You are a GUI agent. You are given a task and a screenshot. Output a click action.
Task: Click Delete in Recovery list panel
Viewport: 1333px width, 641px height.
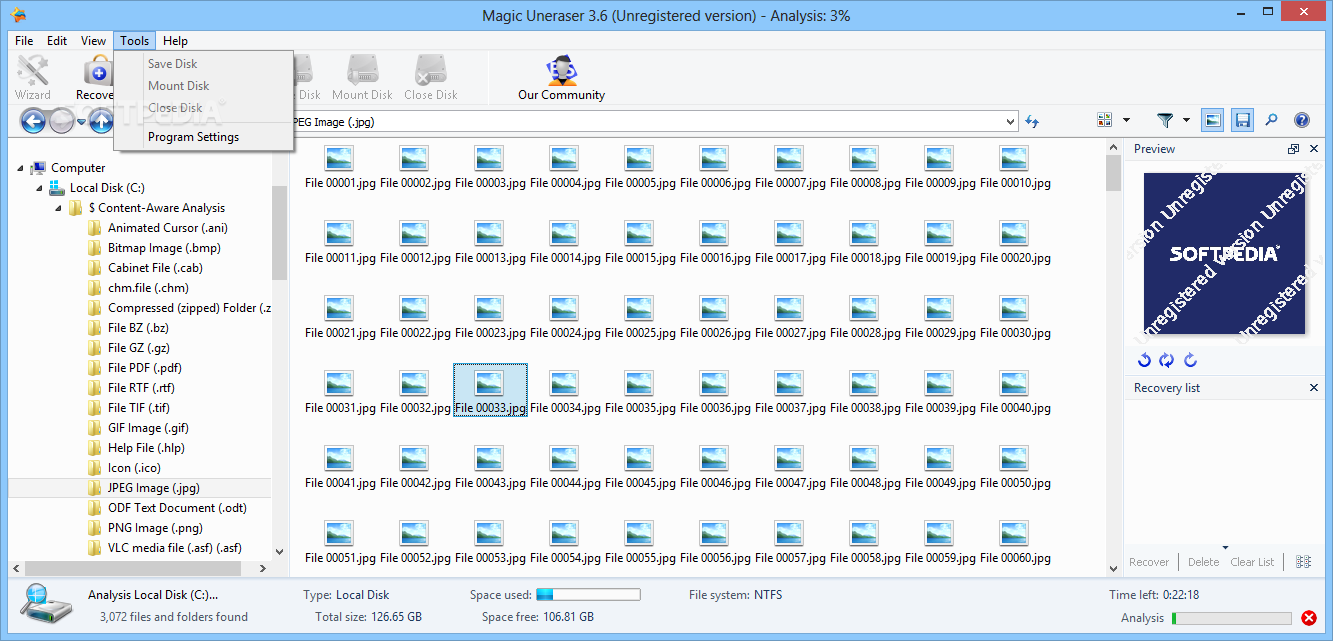pos(1203,562)
